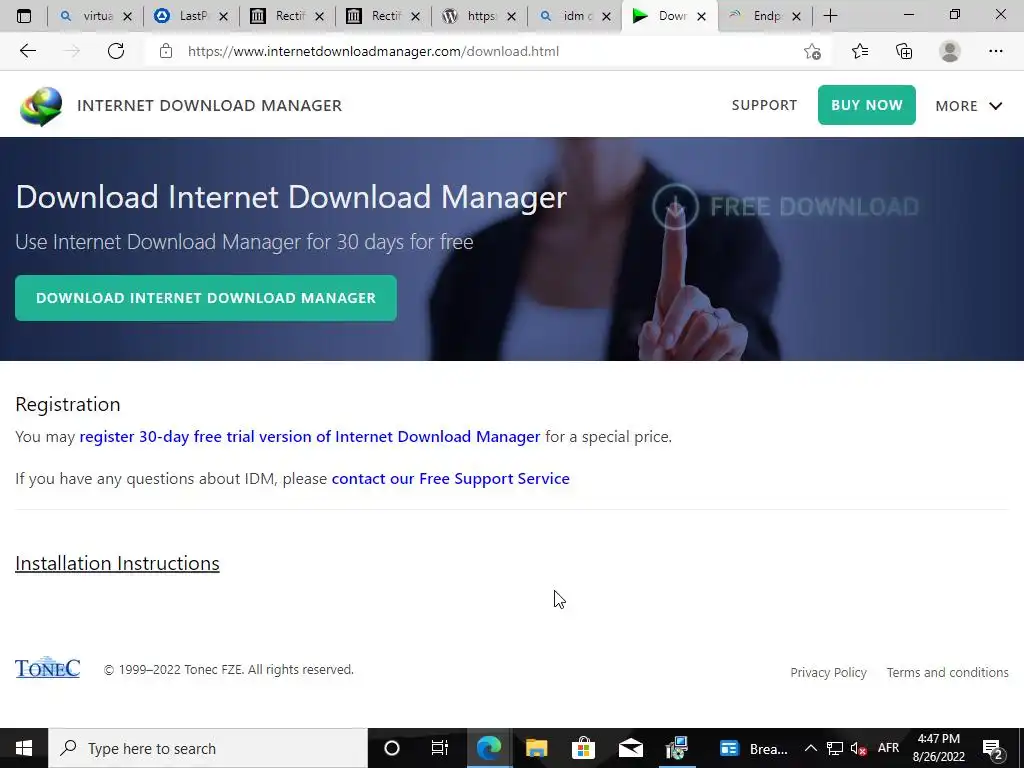Close the idm search tab
1024x768 pixels.
tap(607, 16)
